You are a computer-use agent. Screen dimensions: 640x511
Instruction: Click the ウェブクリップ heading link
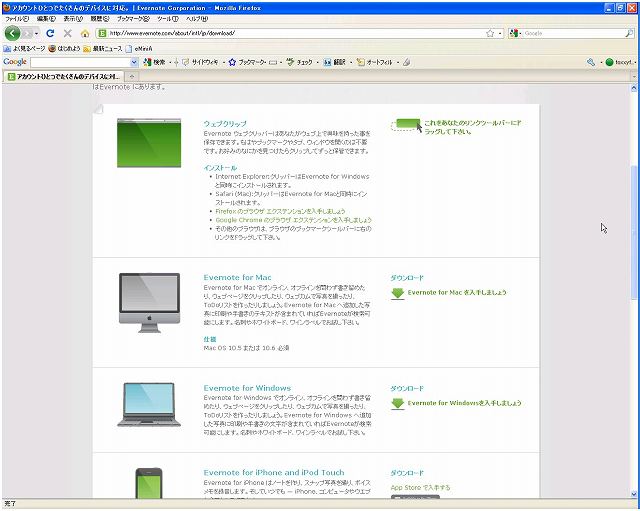[225, 124]
